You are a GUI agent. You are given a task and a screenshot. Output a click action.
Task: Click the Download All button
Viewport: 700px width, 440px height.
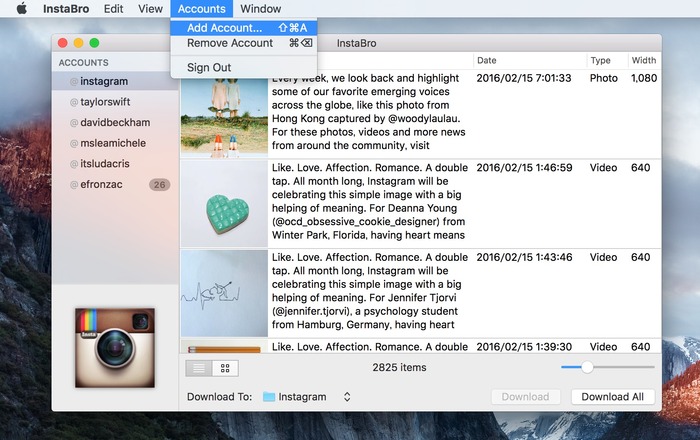click(612, 397)
